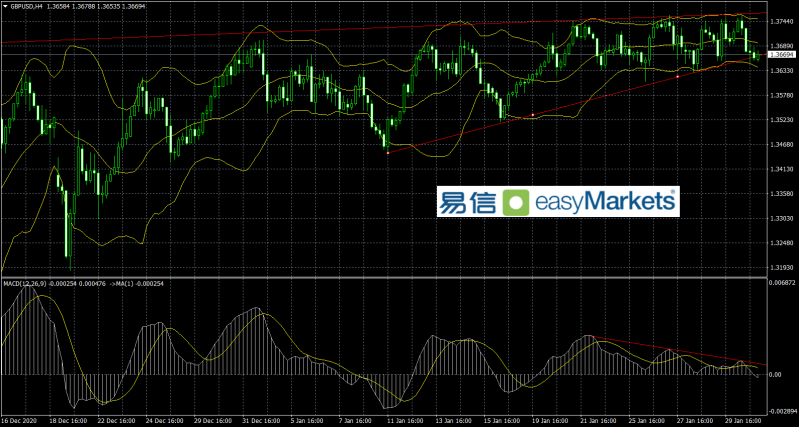Click the 1.33030 price axis label
This screenshot has height=427, width=799.
[x=782, y=219]
